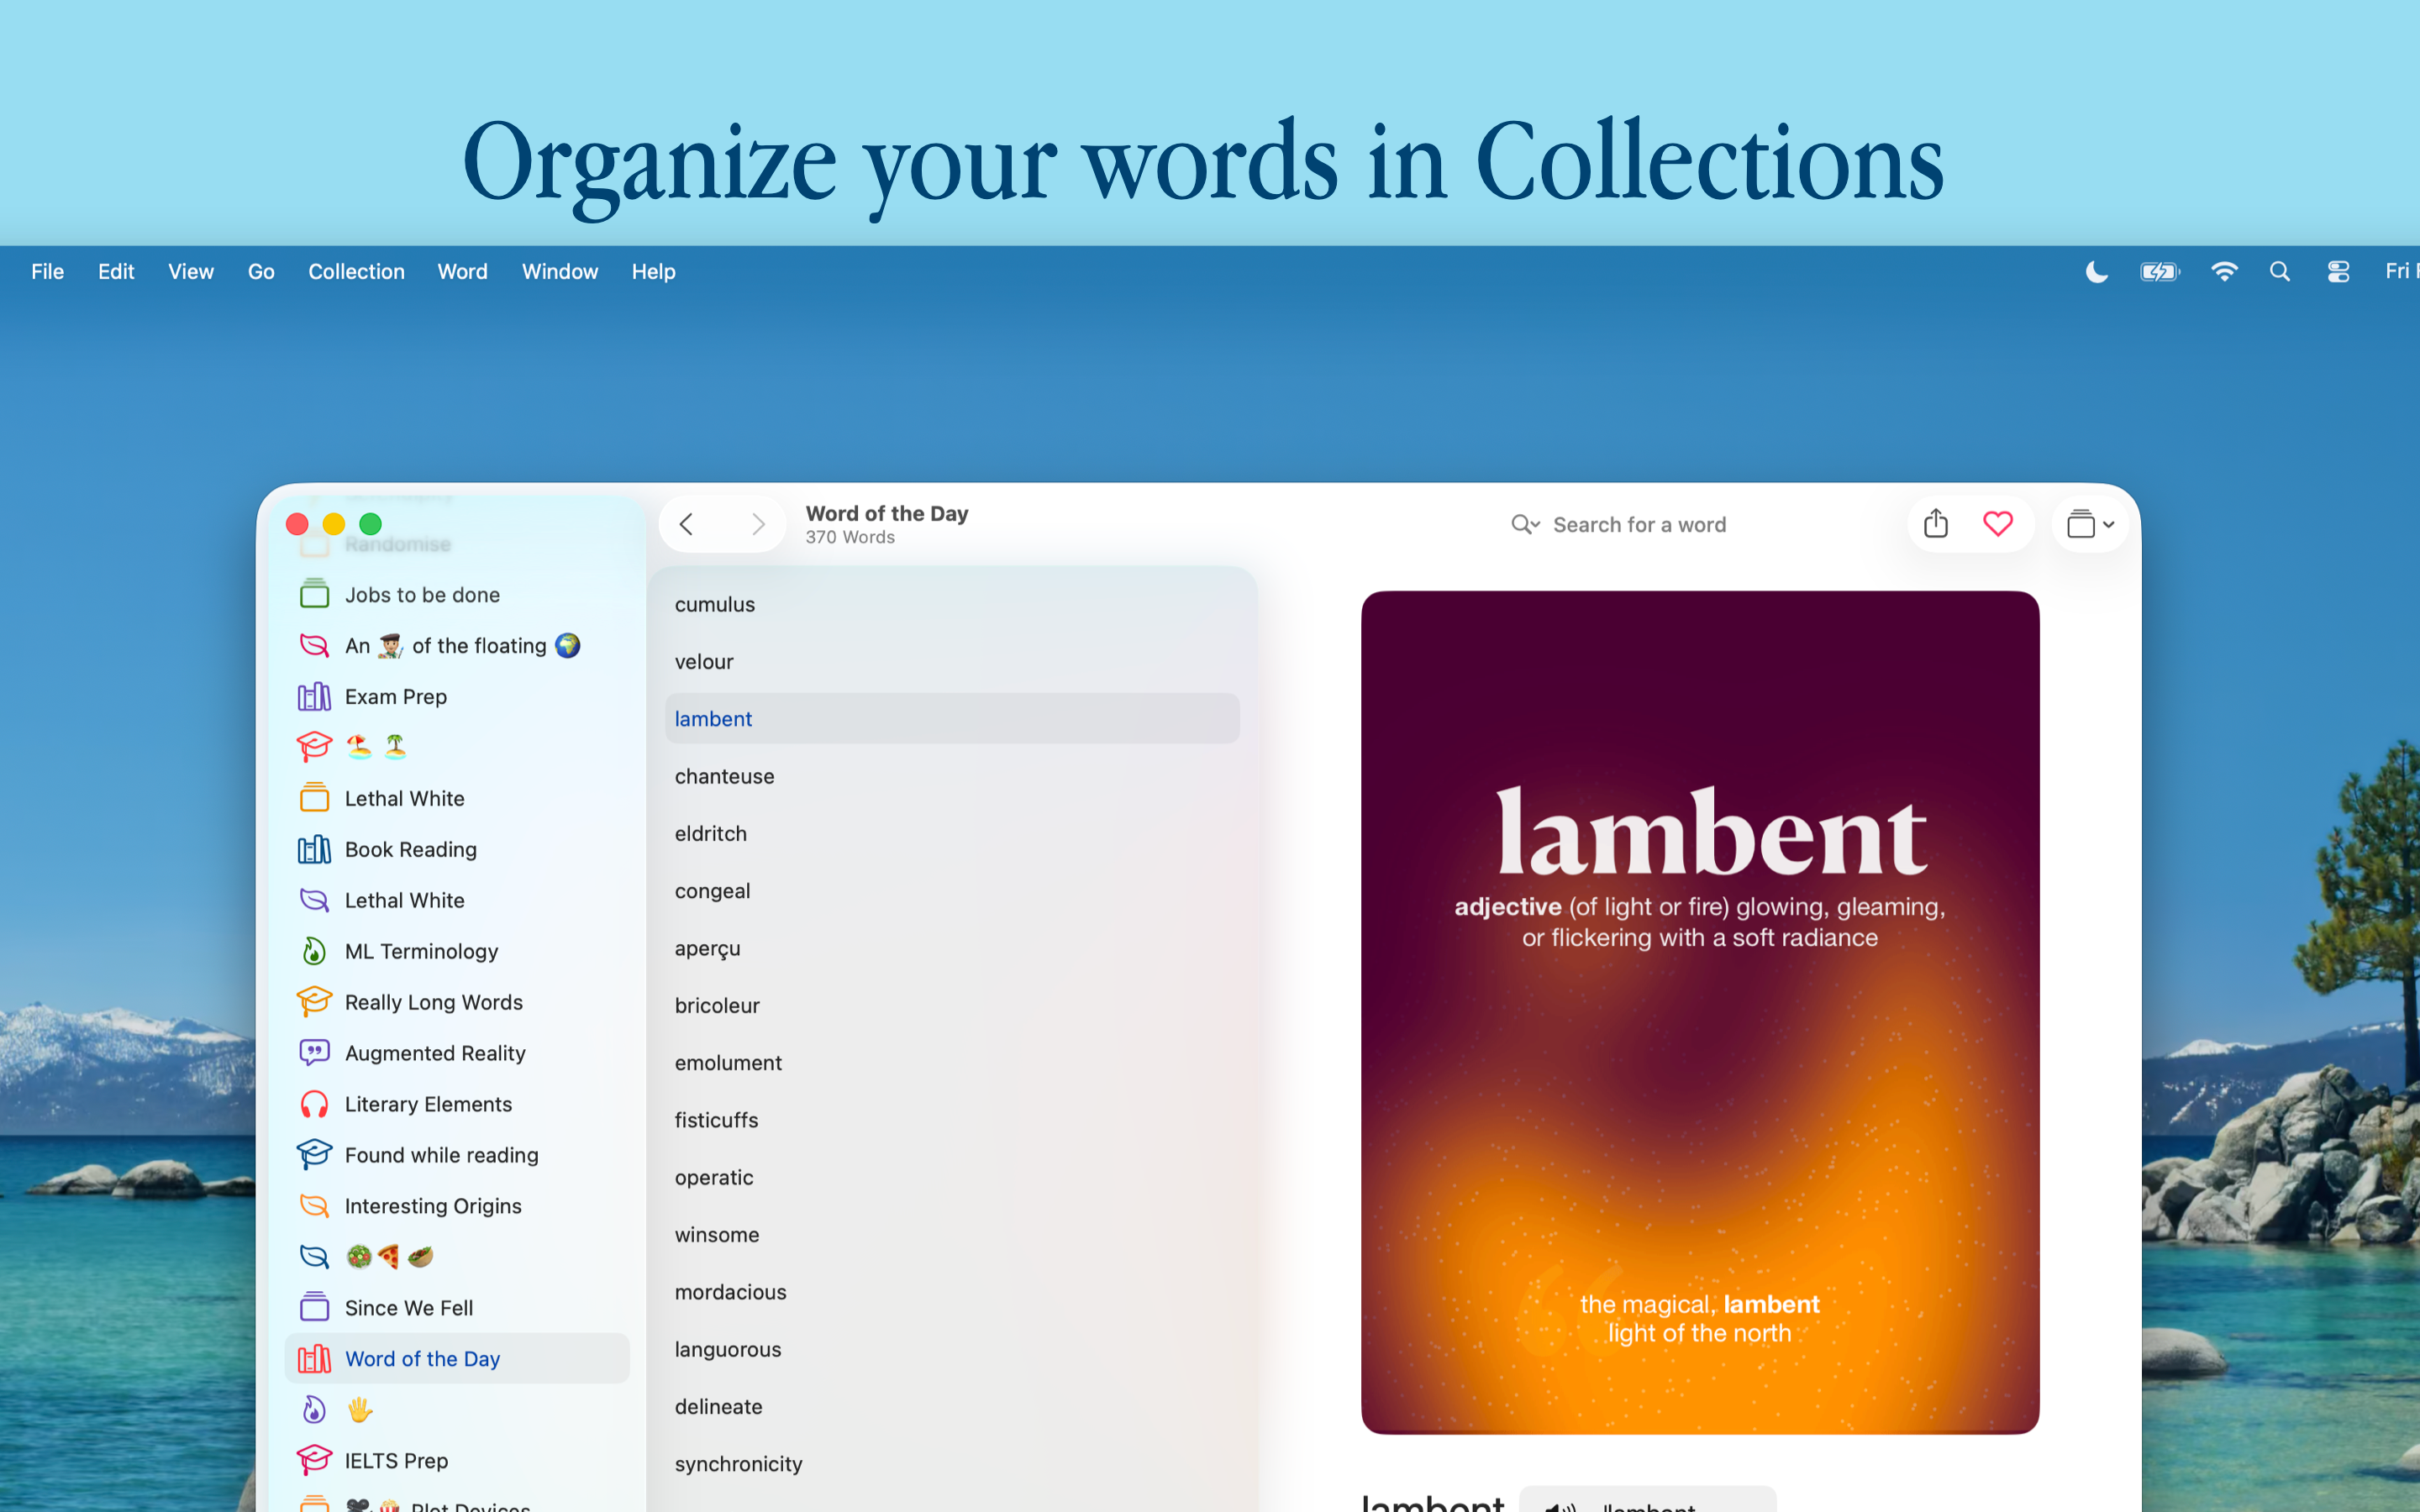The height and width of the screenshot is (1512, 2420).
Task: Select the word bricoleur
Action: coord(951,1005)
